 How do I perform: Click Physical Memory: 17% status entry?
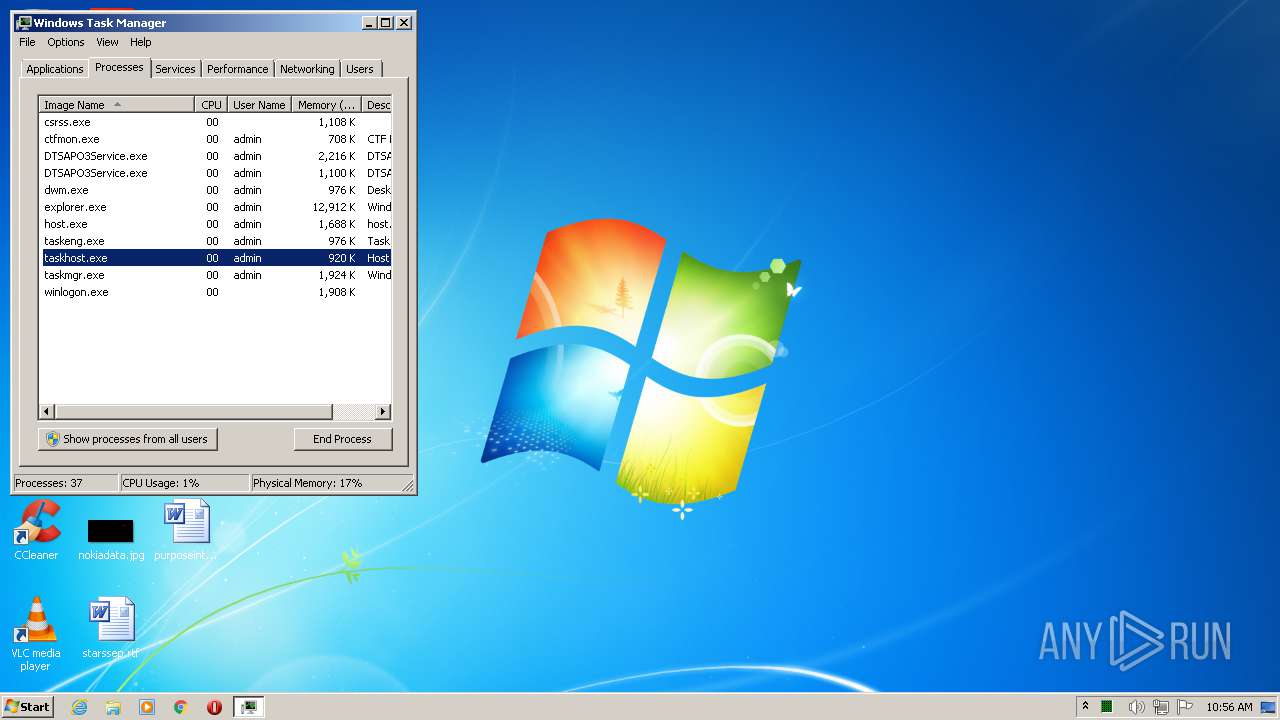325,483
